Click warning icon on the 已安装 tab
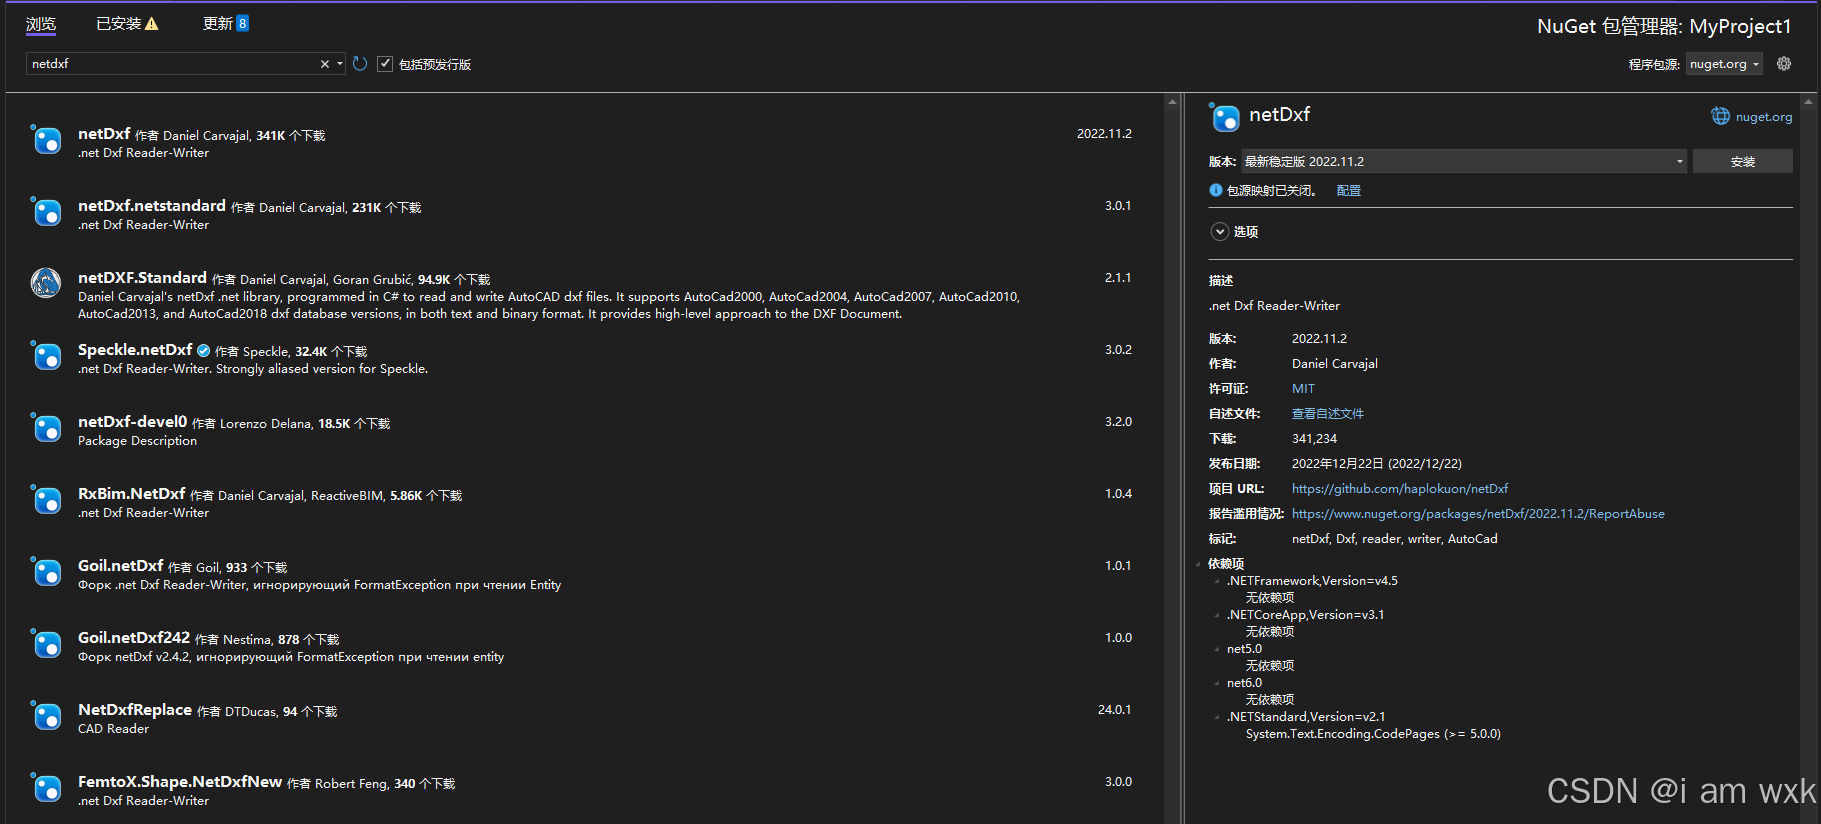The height and width of the screenshot is (824, 1821). [152, 24]
